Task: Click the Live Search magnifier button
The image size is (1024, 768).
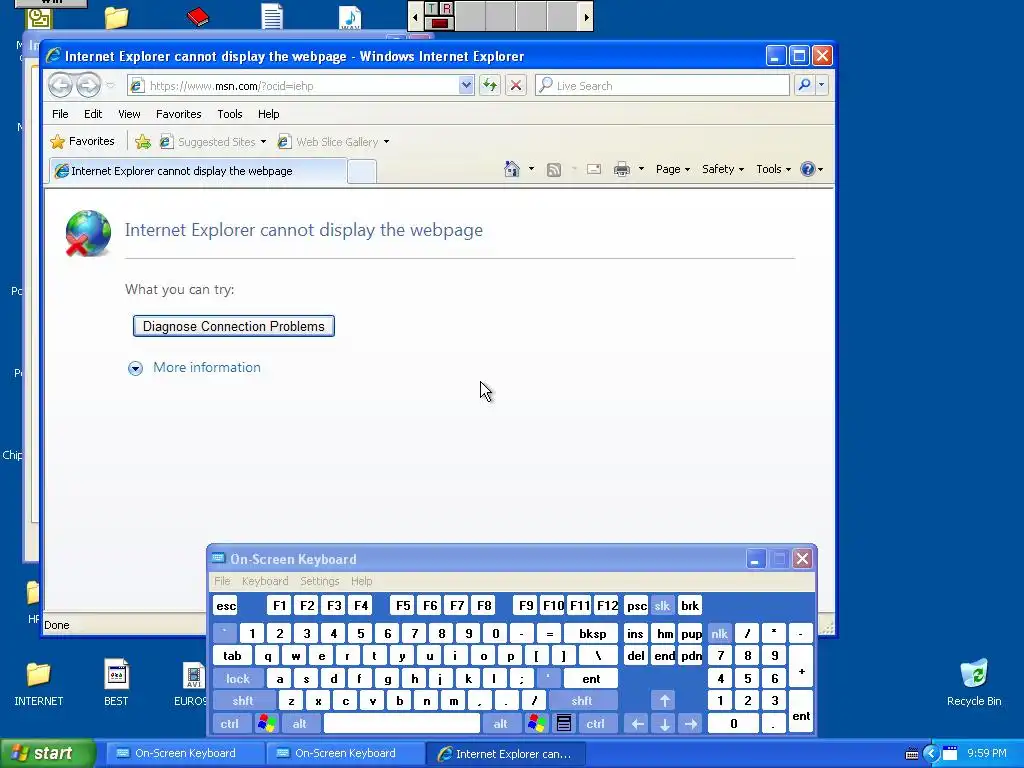Action: [x=805, y=85]
